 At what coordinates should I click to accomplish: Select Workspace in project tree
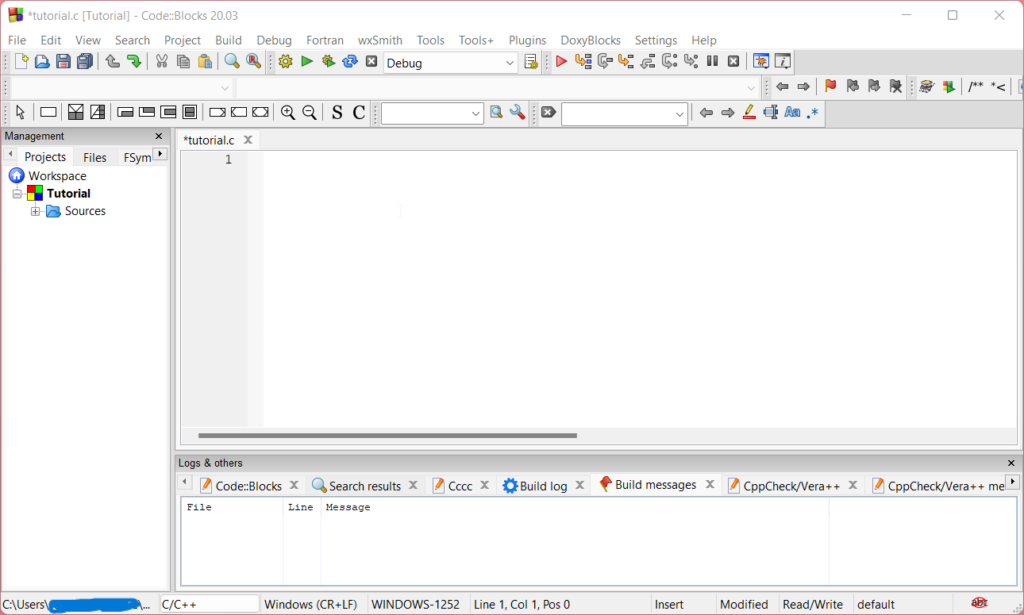(57, 176)
